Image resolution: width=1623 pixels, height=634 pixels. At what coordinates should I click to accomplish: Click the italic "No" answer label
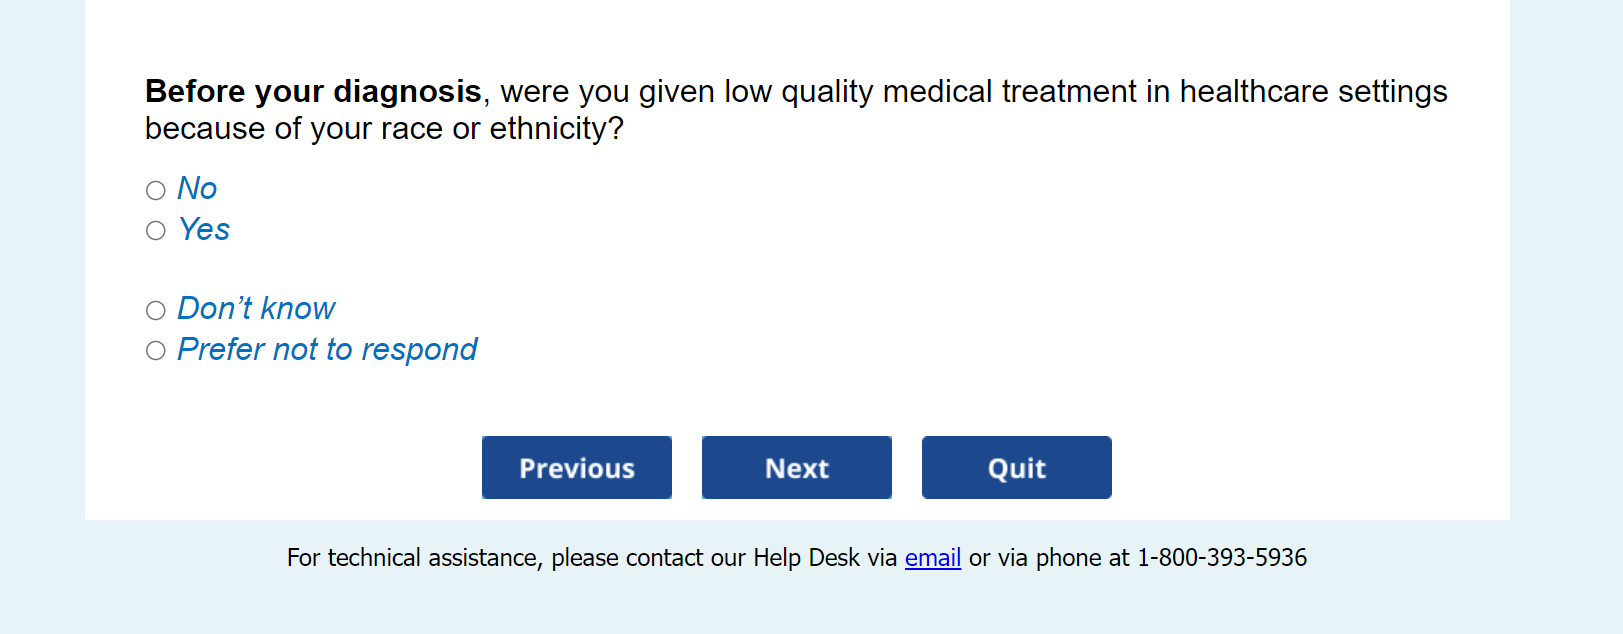197,189
